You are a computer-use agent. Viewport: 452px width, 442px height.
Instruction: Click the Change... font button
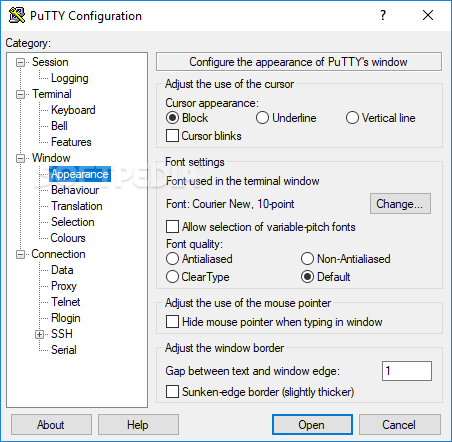400,204
